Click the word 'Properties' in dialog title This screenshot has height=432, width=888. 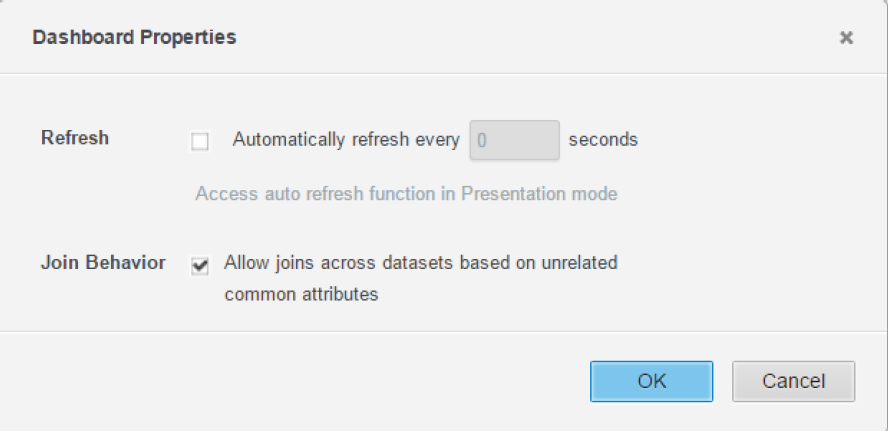click(191, 38)
